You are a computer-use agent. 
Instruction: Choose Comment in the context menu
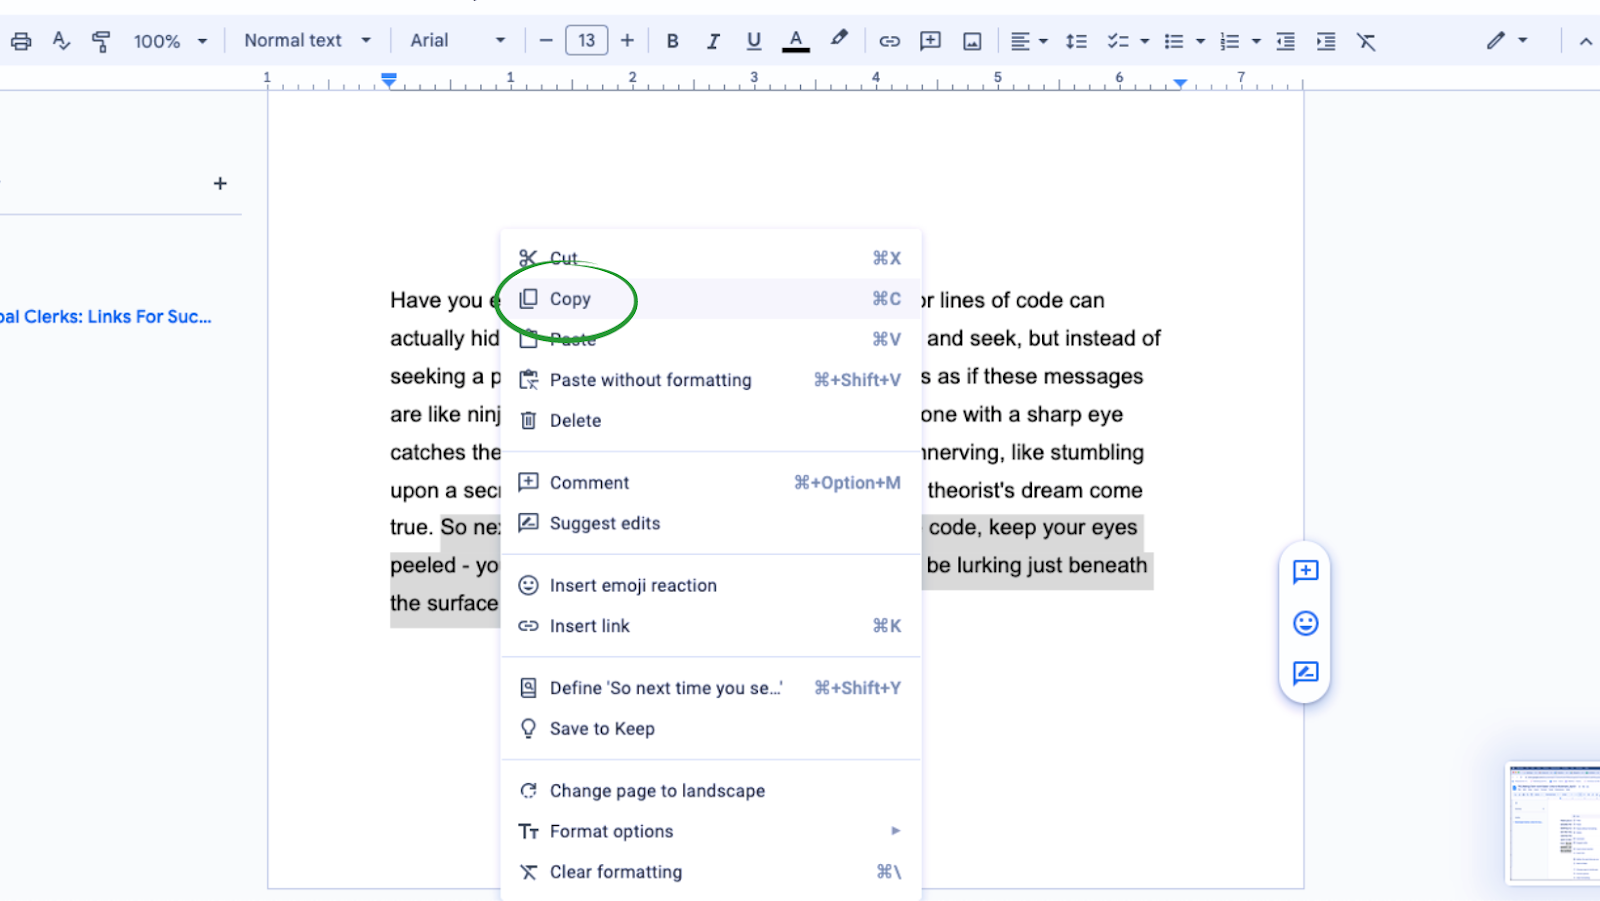[710, 483]
